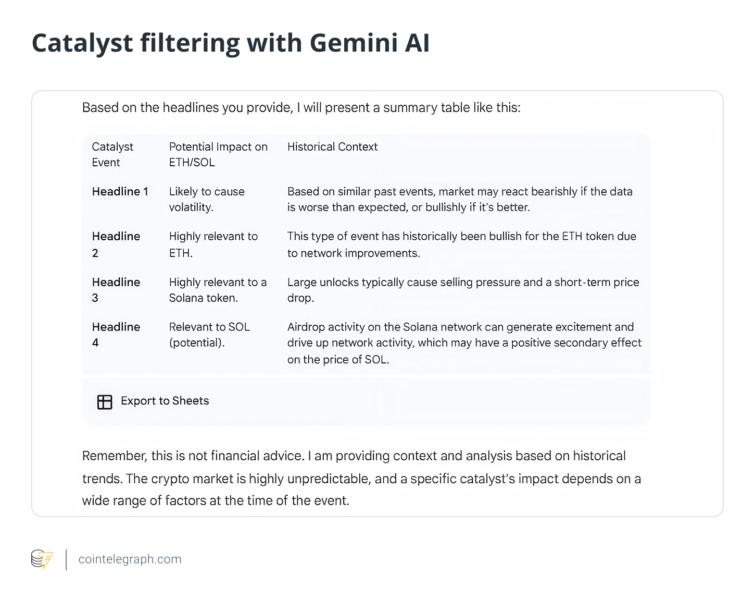Select the Potential Impact on ETH/SOL header
The image size is (755, 600).
[218, 154]
